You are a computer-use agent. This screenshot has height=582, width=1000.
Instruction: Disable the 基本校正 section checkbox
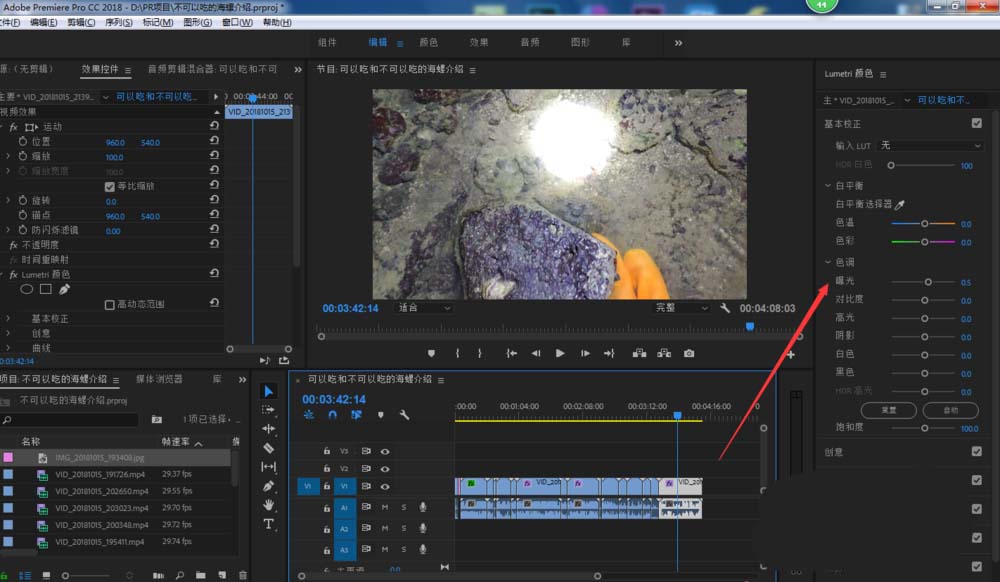point(976,123)
